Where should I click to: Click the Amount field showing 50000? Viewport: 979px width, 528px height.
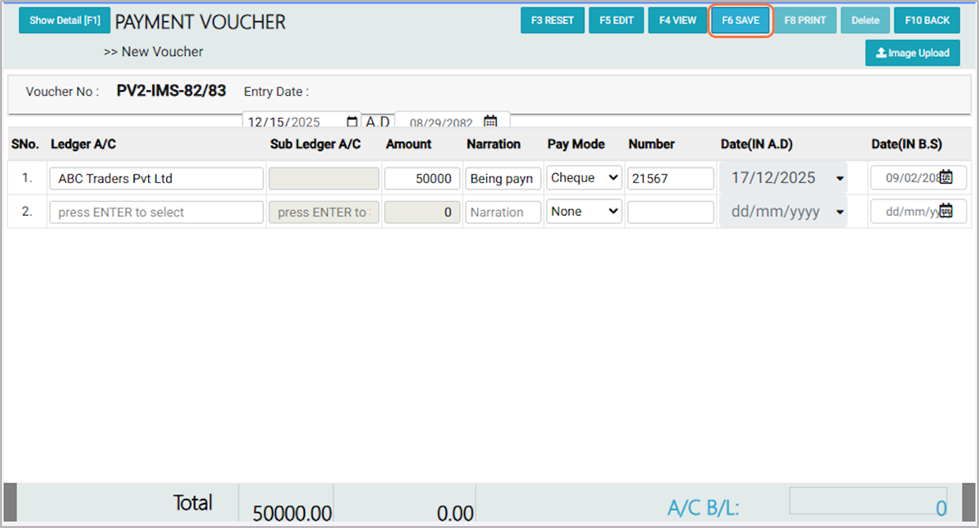[x=422, y=178]
